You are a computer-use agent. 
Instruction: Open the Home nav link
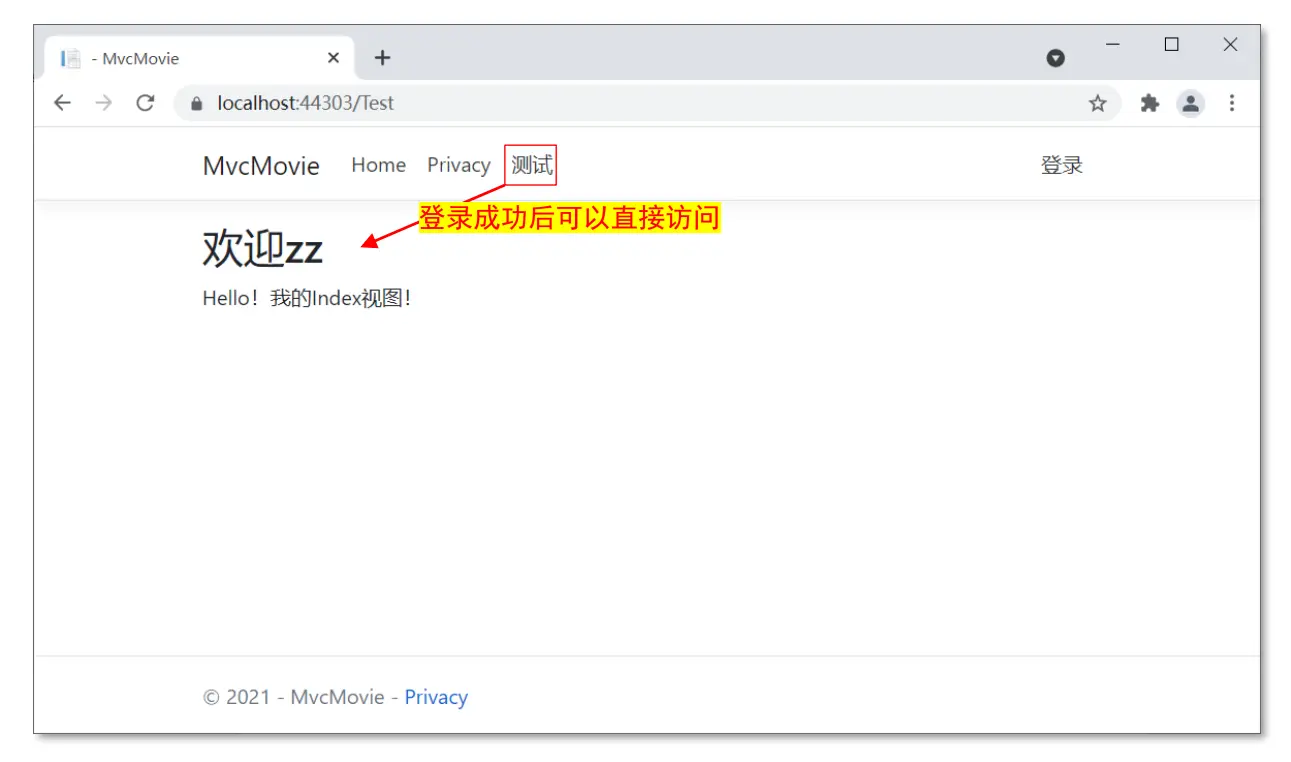(x=378, y=165)
